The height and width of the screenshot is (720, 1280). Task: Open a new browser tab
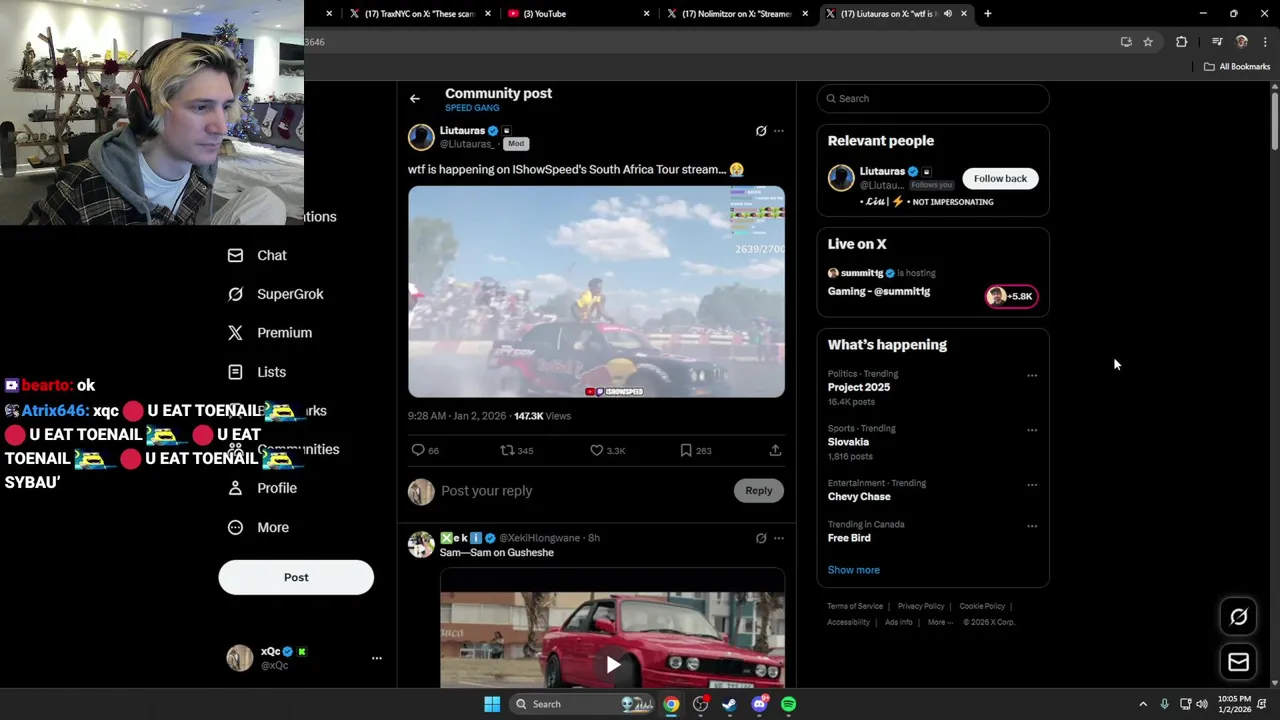coord(988,14)
